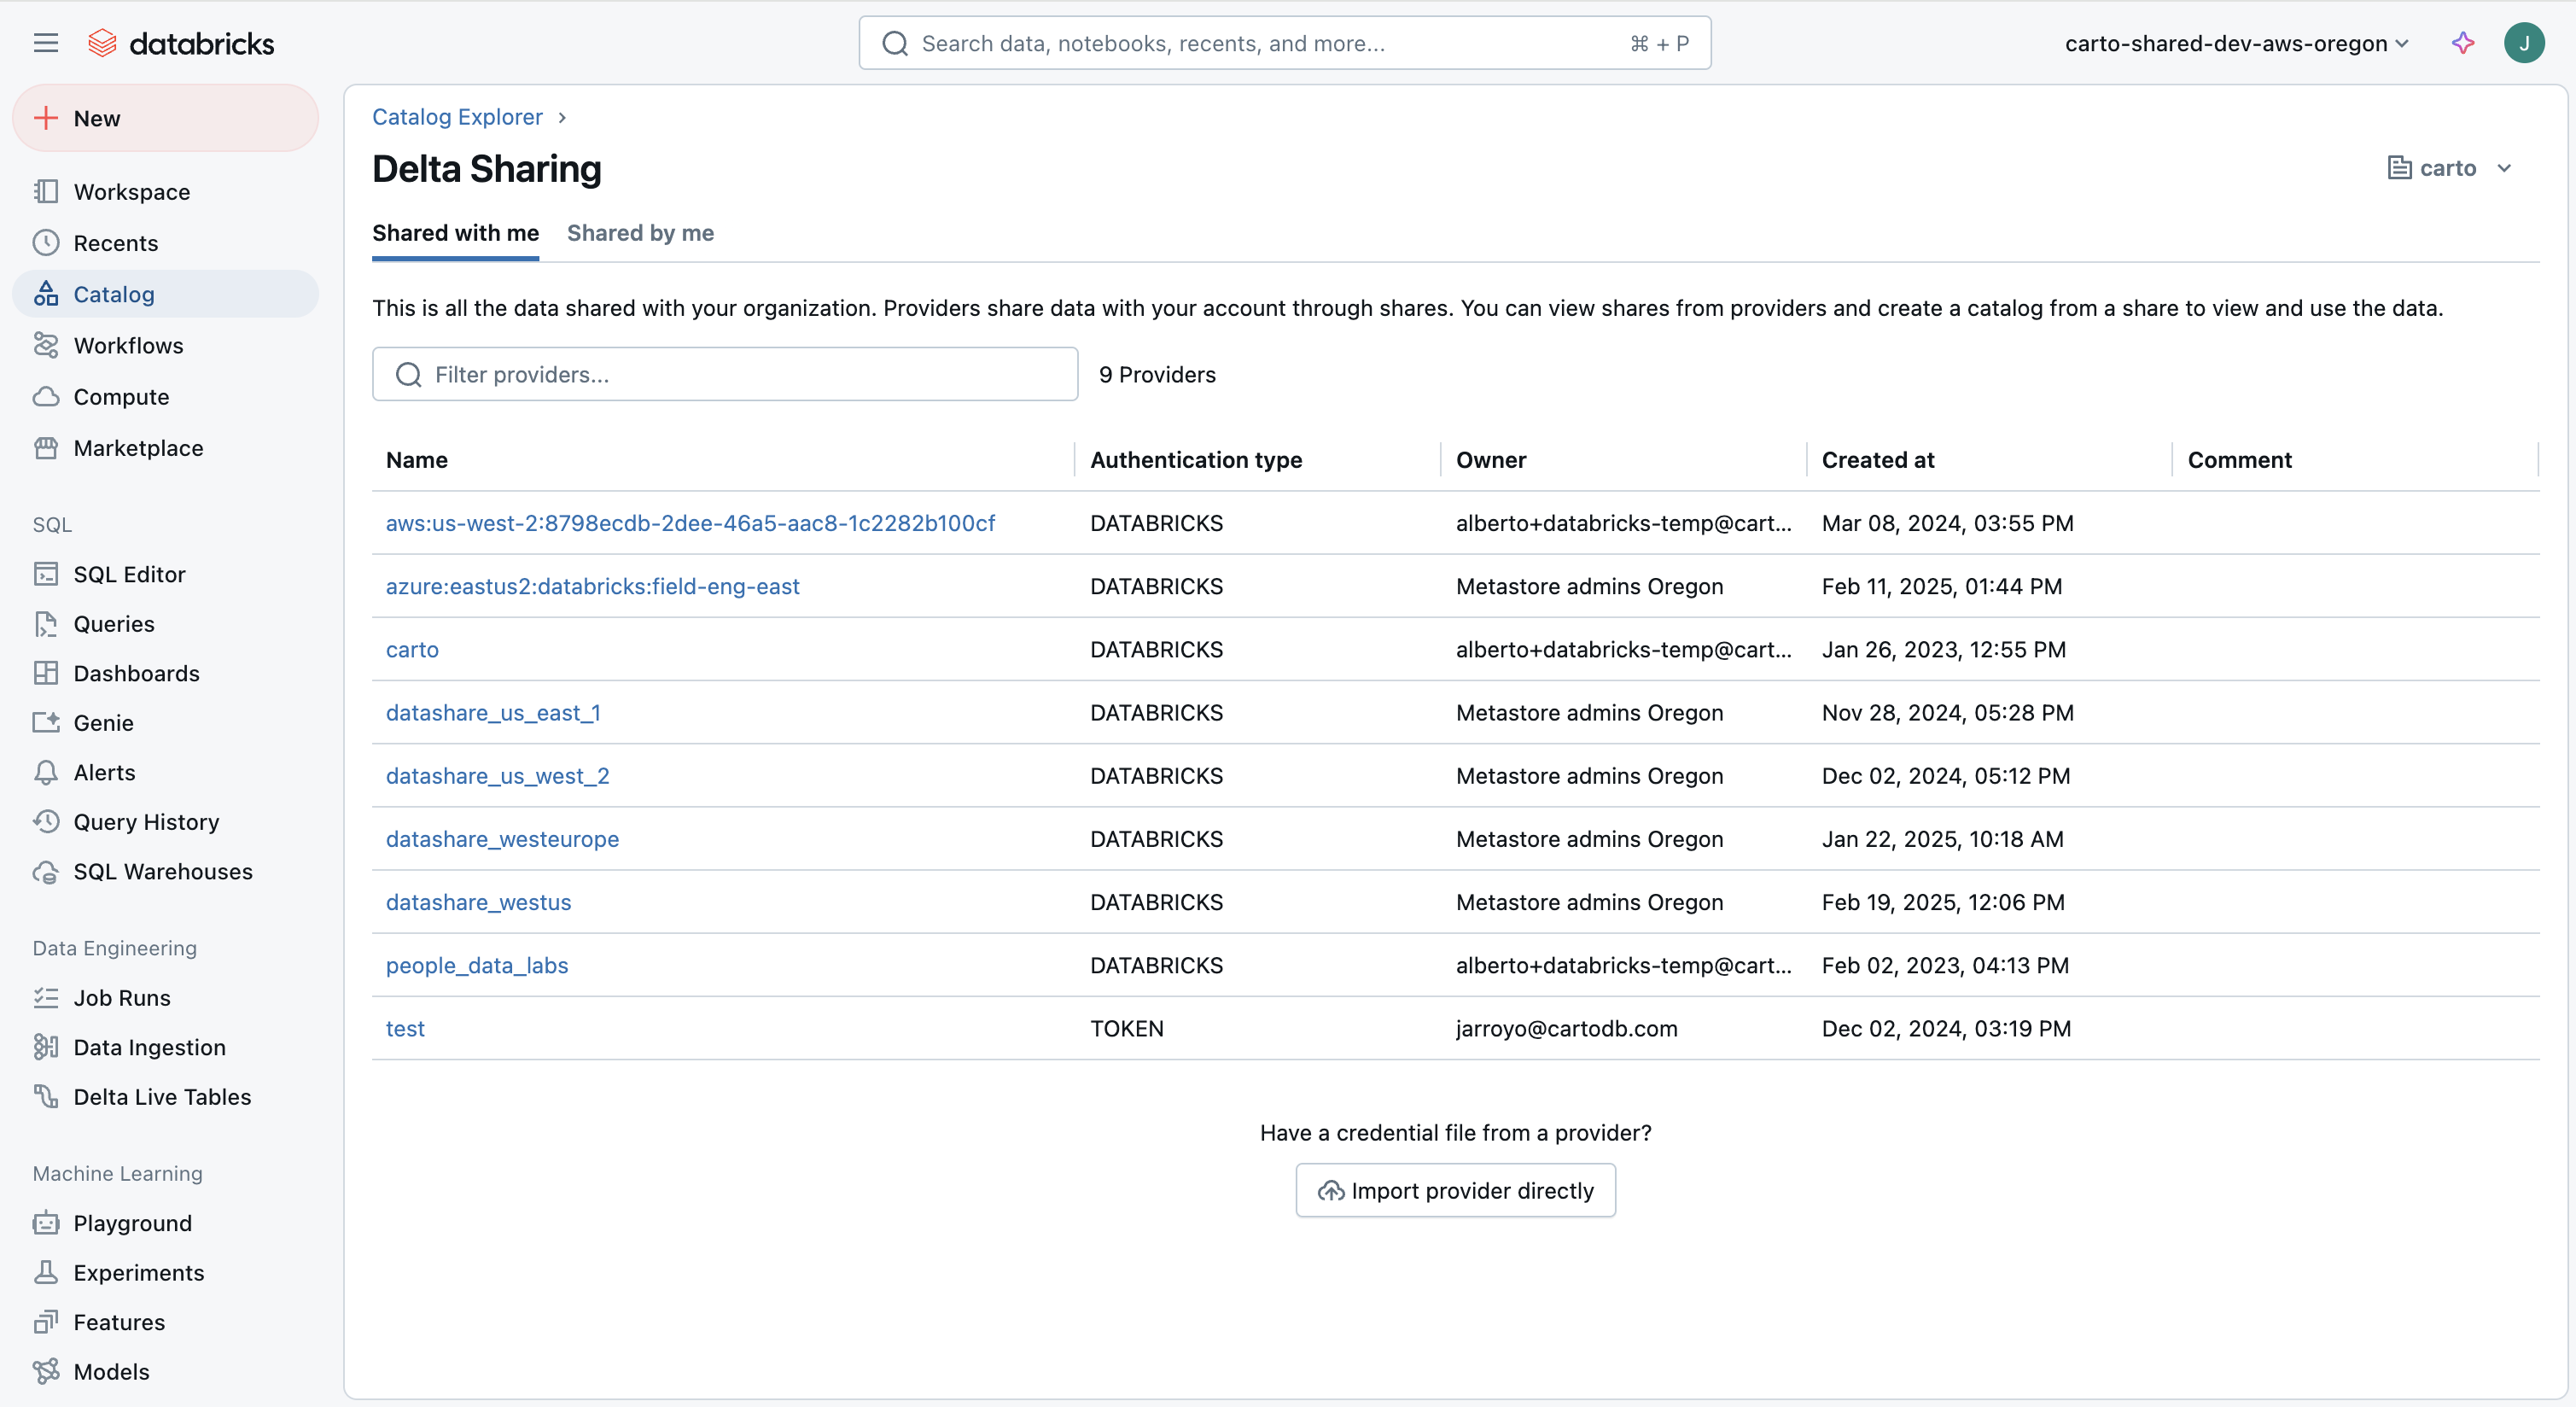Click the New button

pyautogui.click(x=165, y=118)
